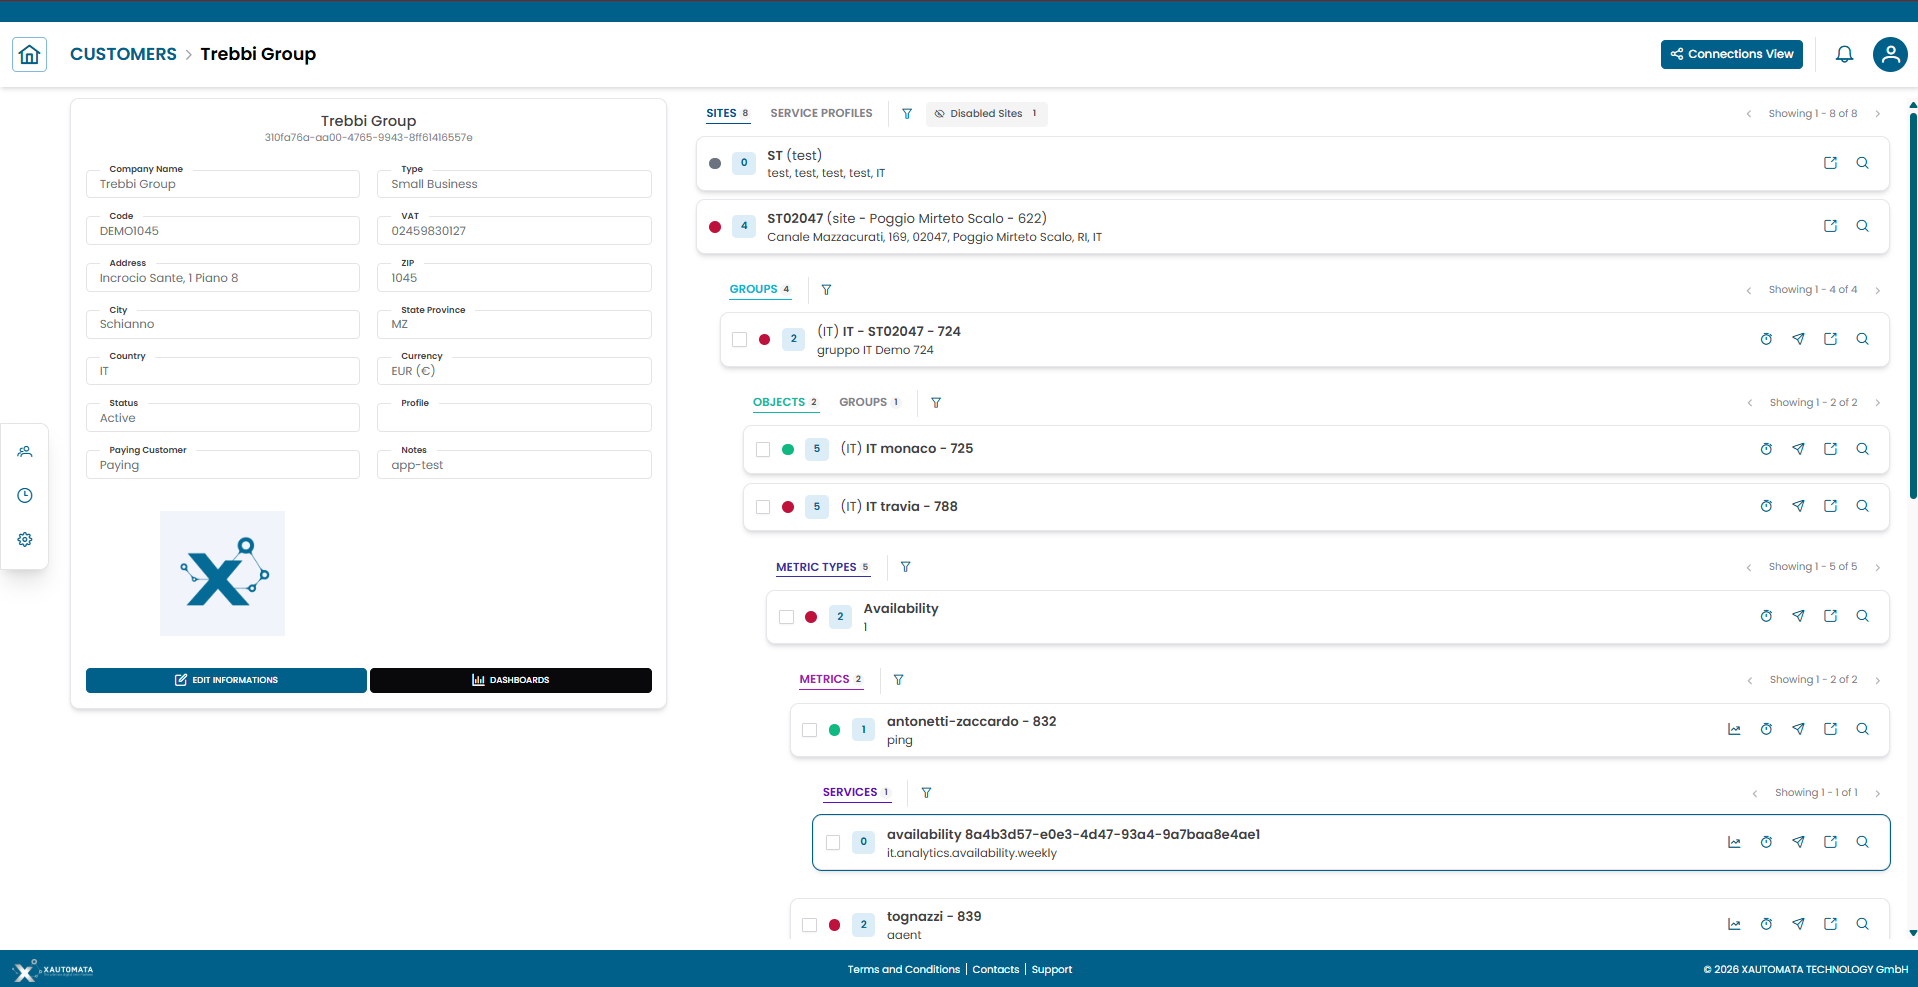Open the history clock icon in sidebar

pos(25,496)
